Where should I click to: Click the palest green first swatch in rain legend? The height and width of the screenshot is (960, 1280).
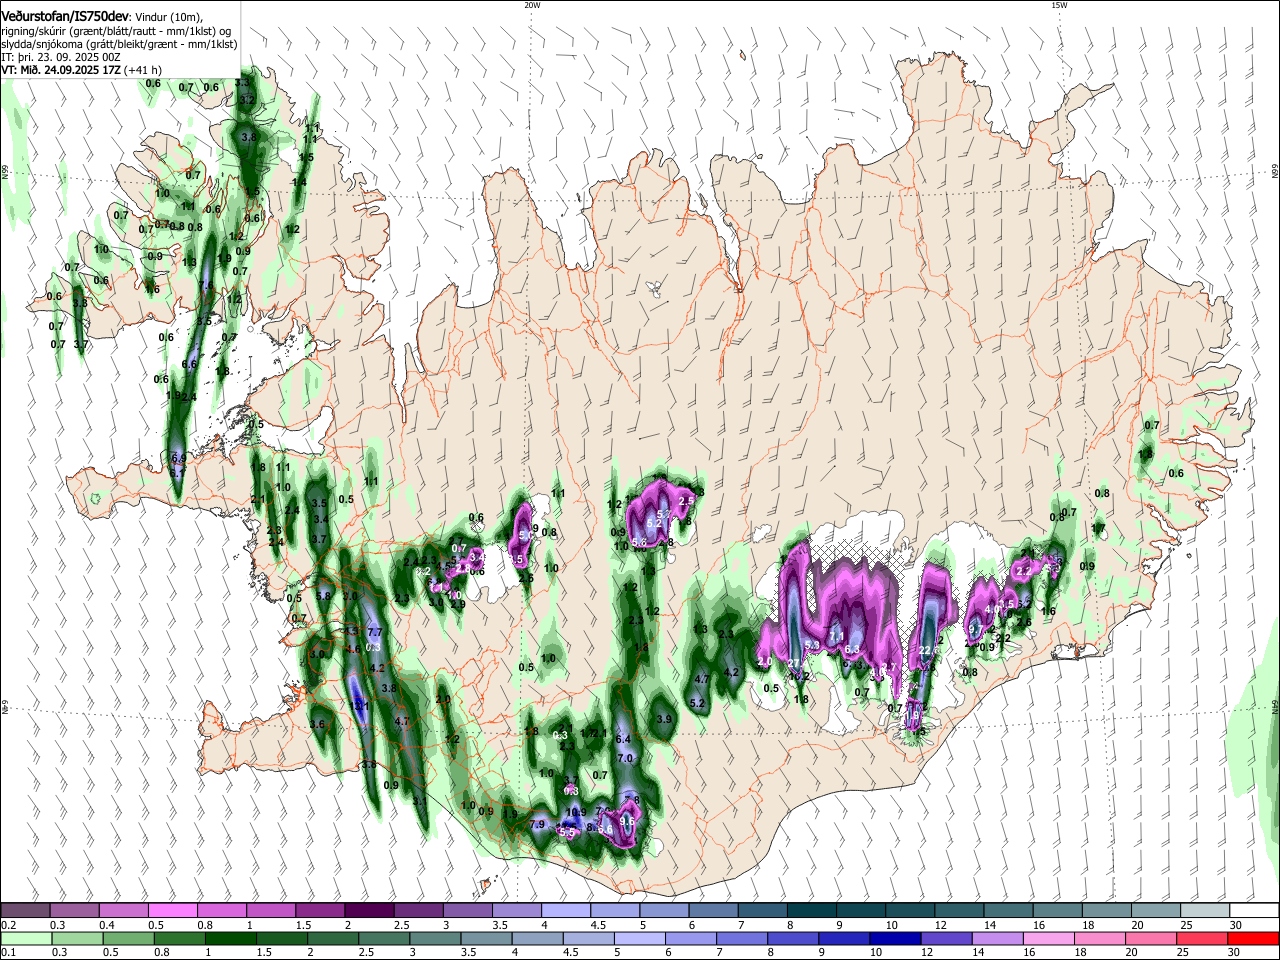point(26,939)
